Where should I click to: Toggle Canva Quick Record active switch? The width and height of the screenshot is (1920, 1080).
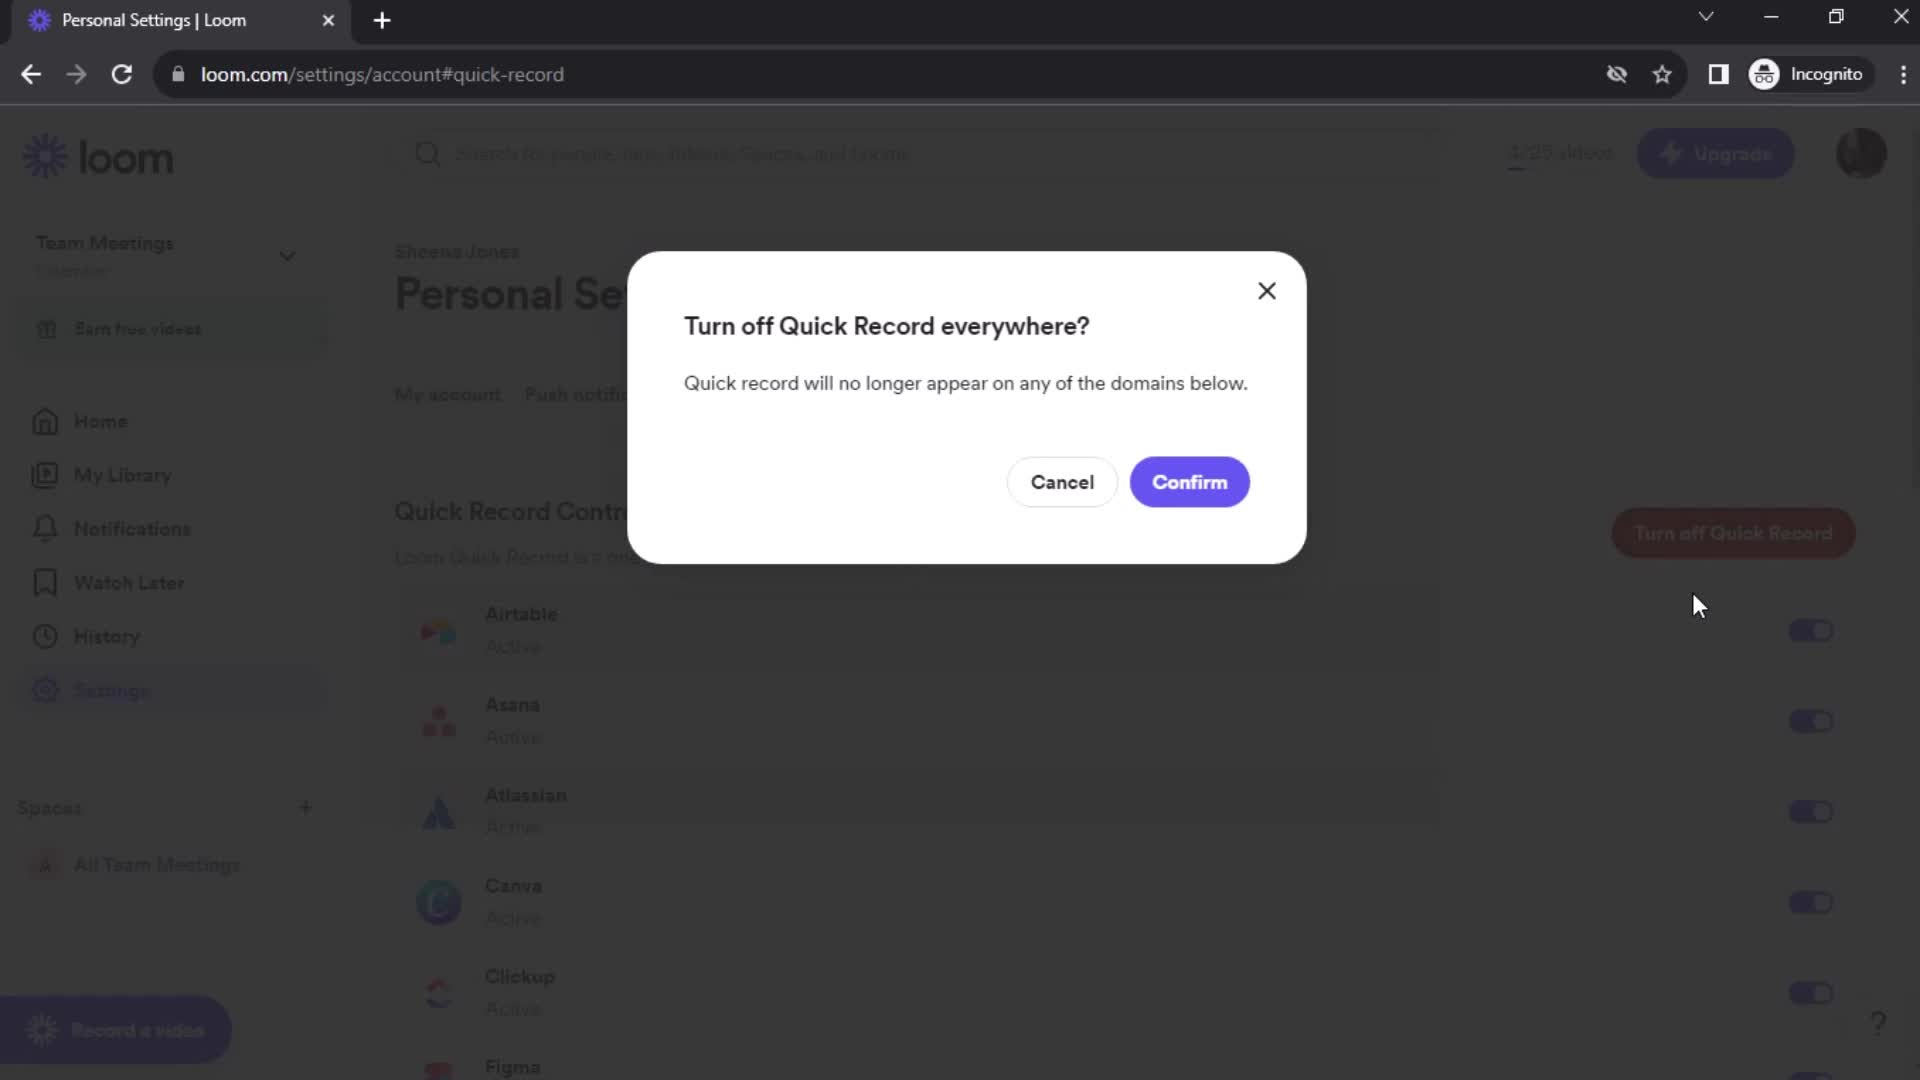point(1812,903)
